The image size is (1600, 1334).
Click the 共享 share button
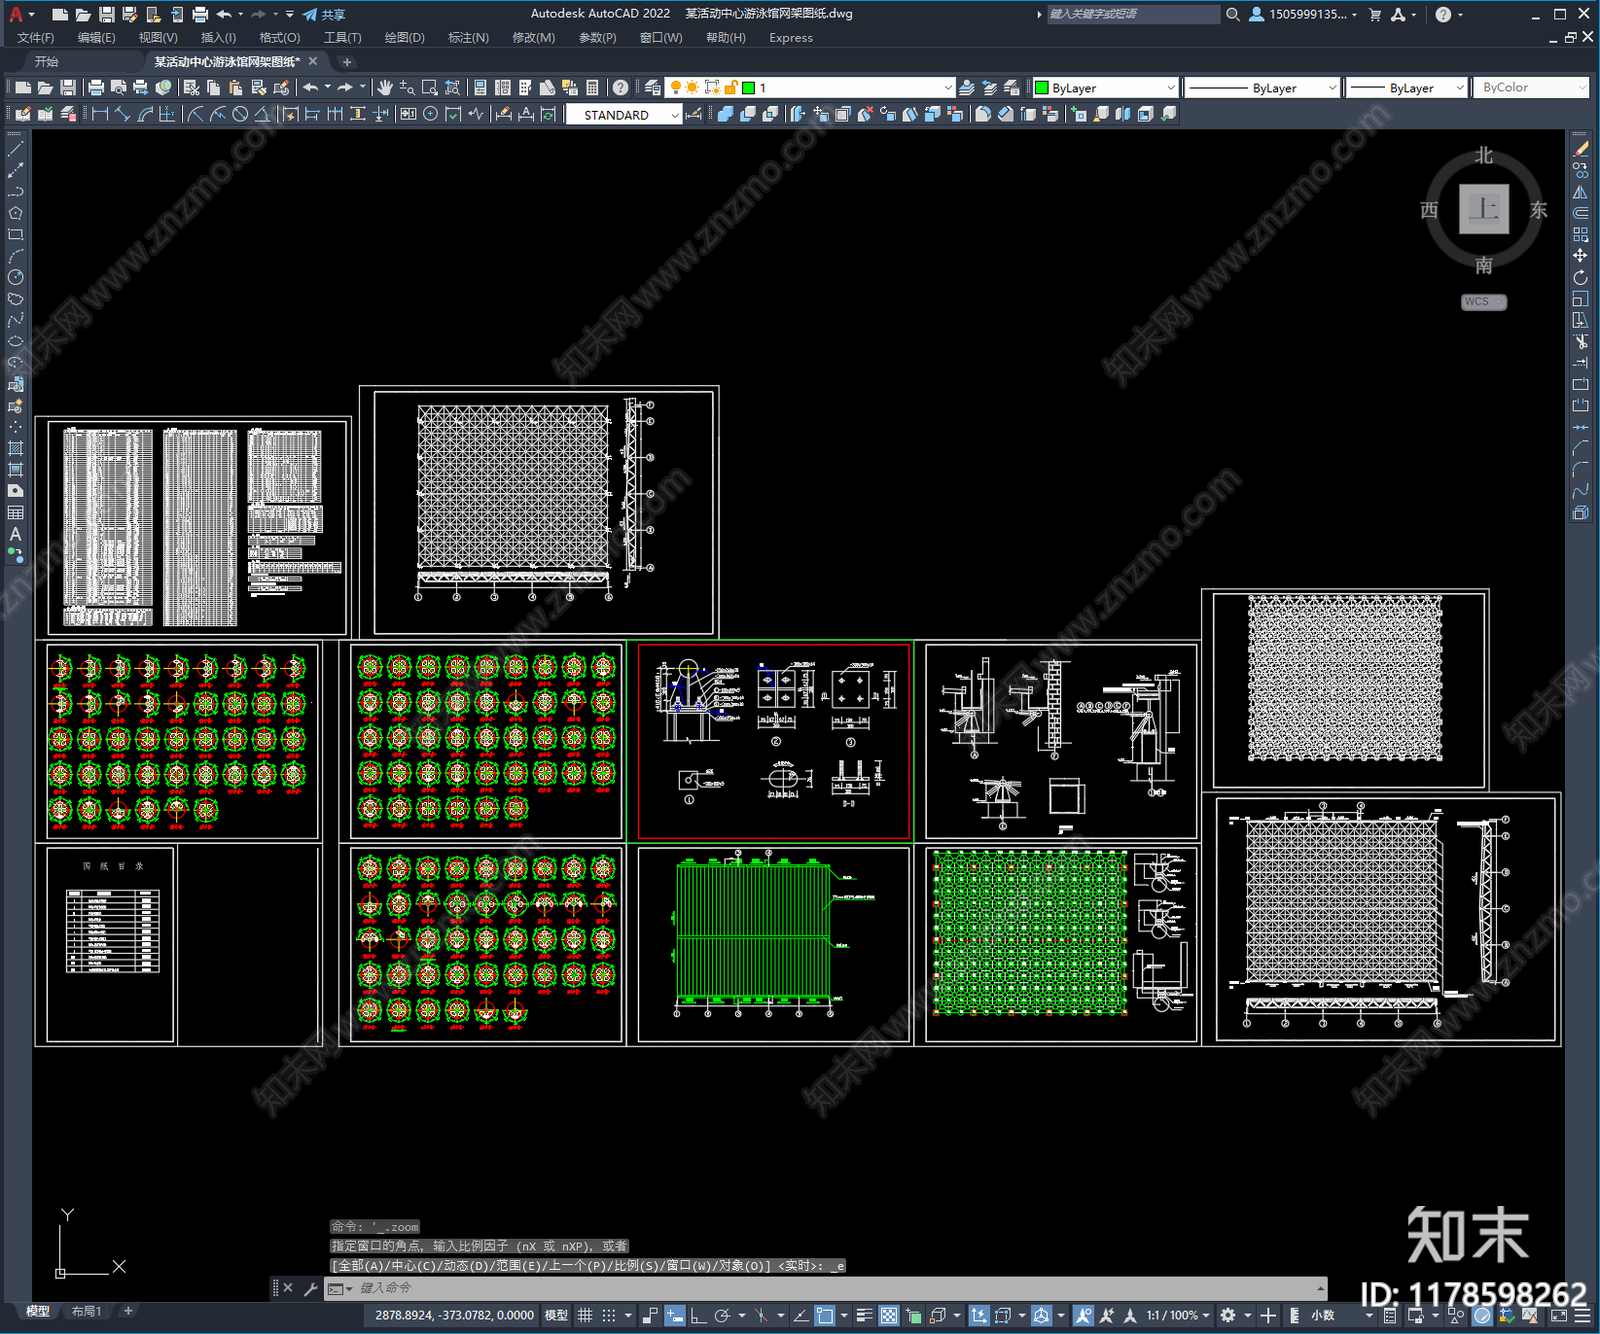tap(325, 14)
